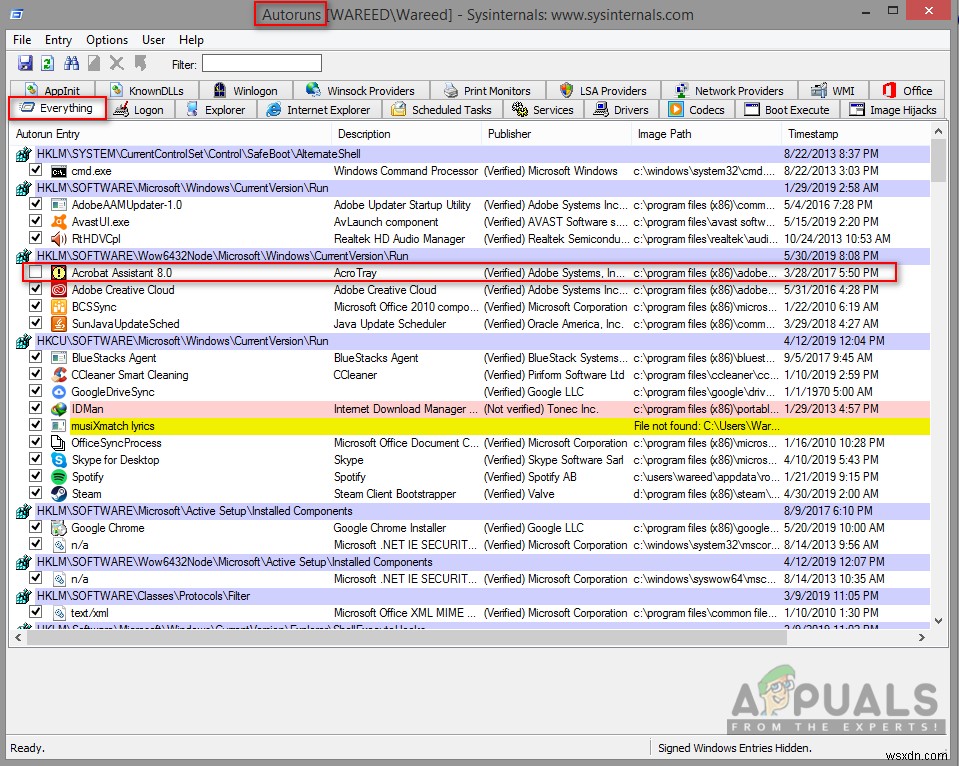Click the Autoruns window system menu icon

pyautogui.click(x=17, y=14)
